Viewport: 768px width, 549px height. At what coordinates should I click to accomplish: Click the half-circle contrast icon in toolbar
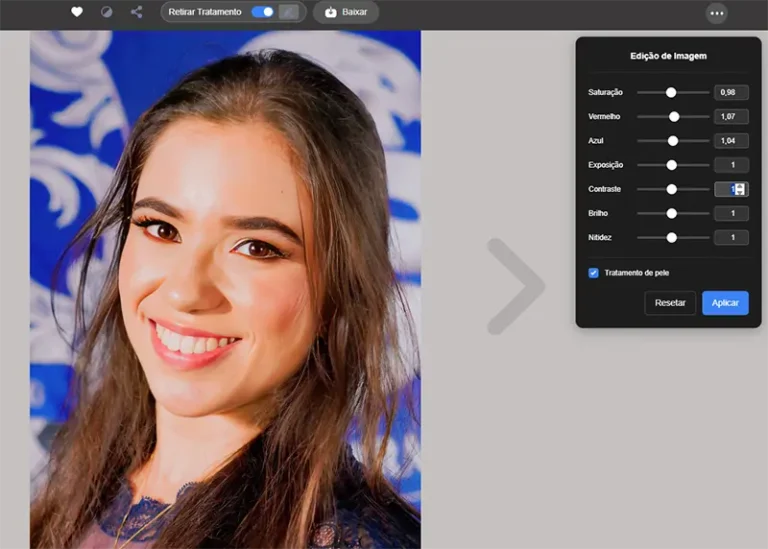pyautogui.click(x=107, y=12)
